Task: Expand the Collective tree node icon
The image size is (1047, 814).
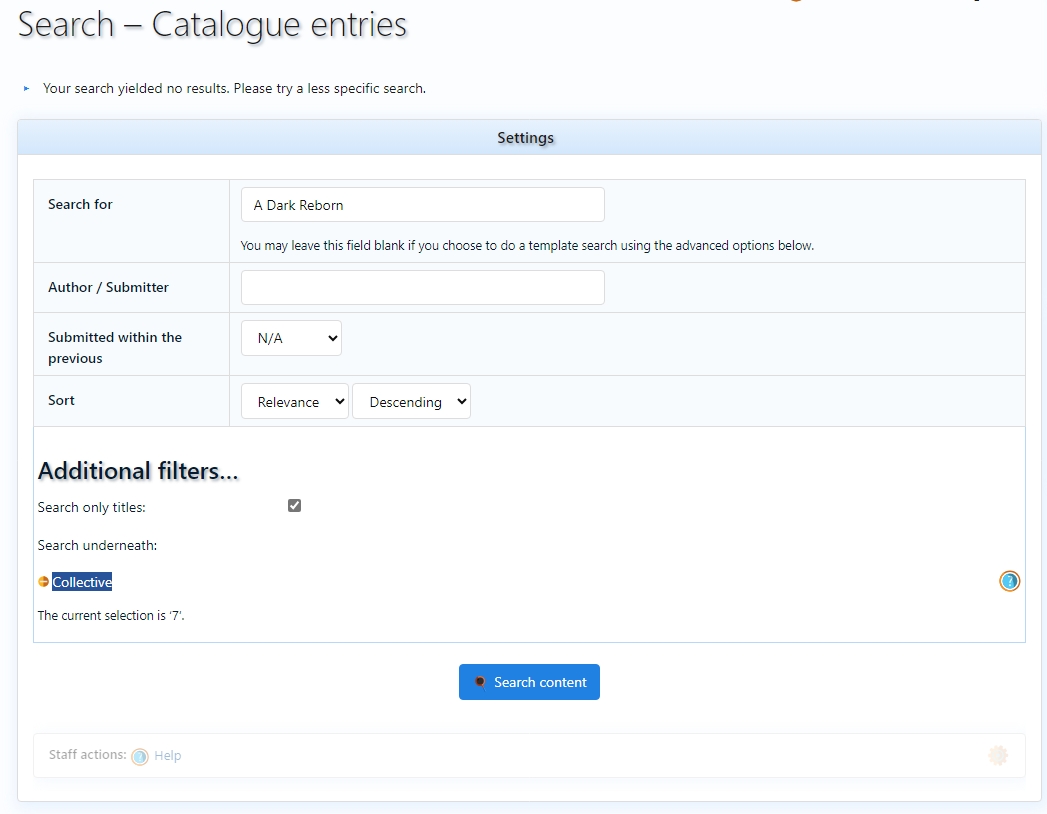Action: [43, 582]
